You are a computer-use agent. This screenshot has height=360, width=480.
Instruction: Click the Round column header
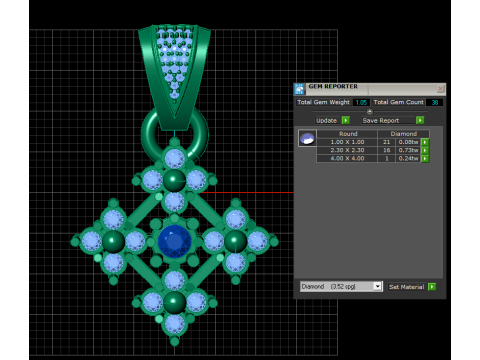[x=347, y=134]
